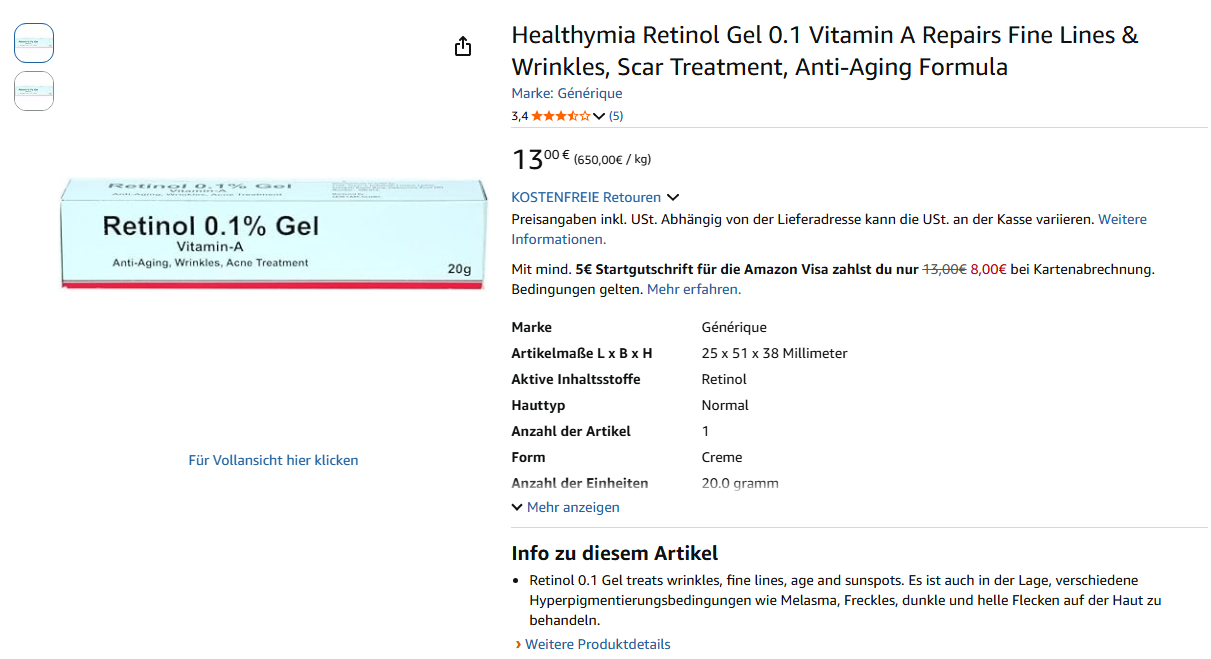This screenshot has width=1211, height=659.
Task: Click the Info zu diesem Artikel heading
Action: pyautogui.click(x=614, y=553)
